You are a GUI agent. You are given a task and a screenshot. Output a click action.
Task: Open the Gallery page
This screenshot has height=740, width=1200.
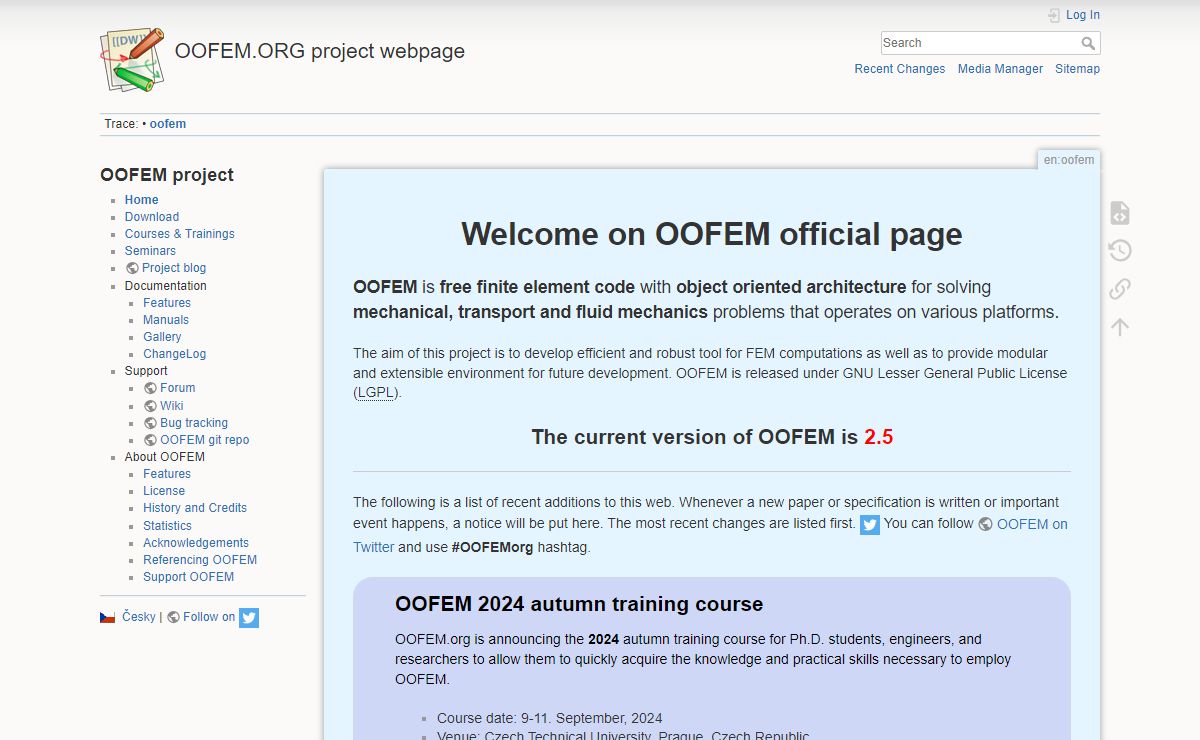tap(162, 337)
